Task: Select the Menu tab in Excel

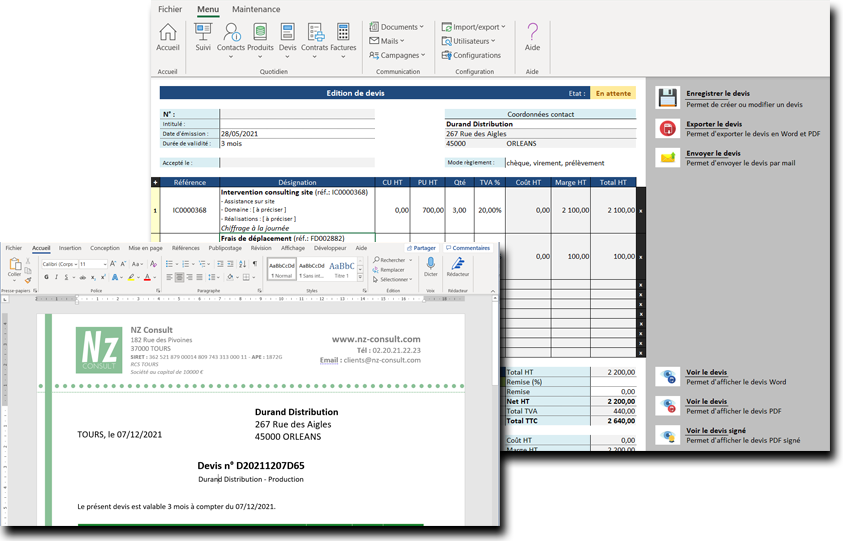Action: coord(208,9)
